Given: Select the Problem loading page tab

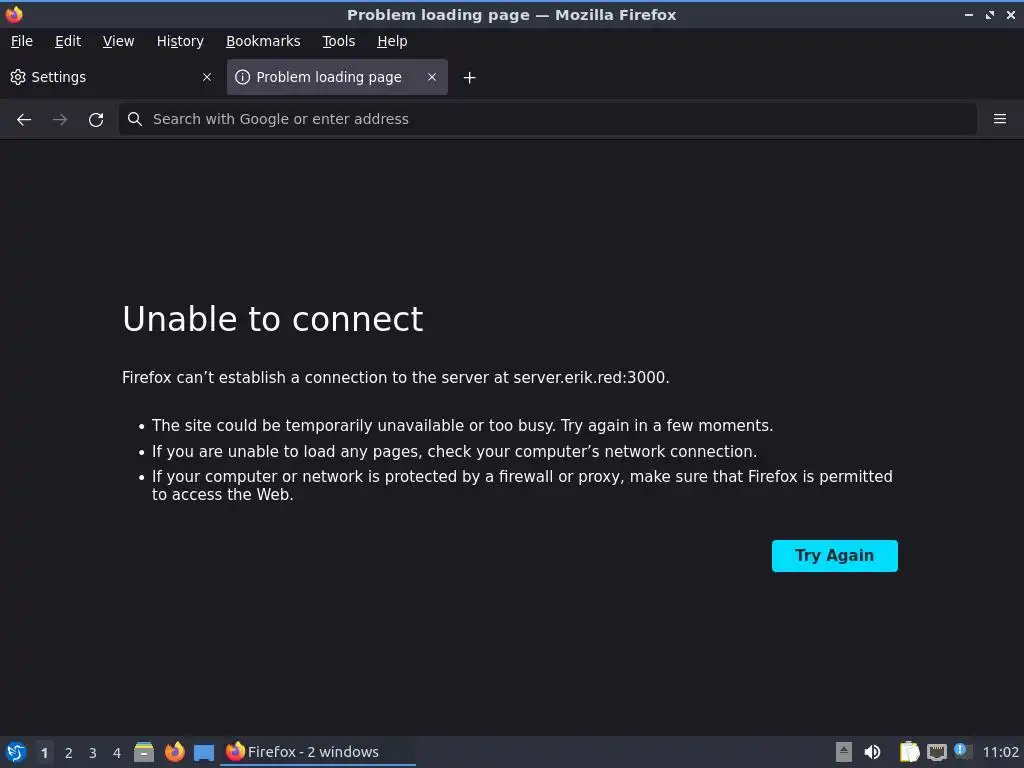Looking at the screenshot, I should click(337, 77).
